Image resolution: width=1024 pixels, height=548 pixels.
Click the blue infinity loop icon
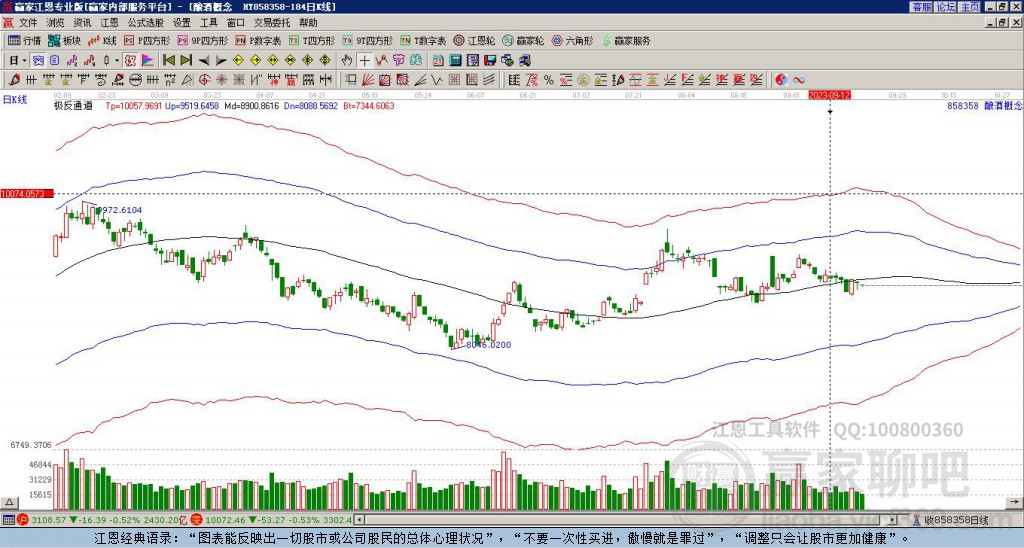pyautogui.click(x=799, y=80)
